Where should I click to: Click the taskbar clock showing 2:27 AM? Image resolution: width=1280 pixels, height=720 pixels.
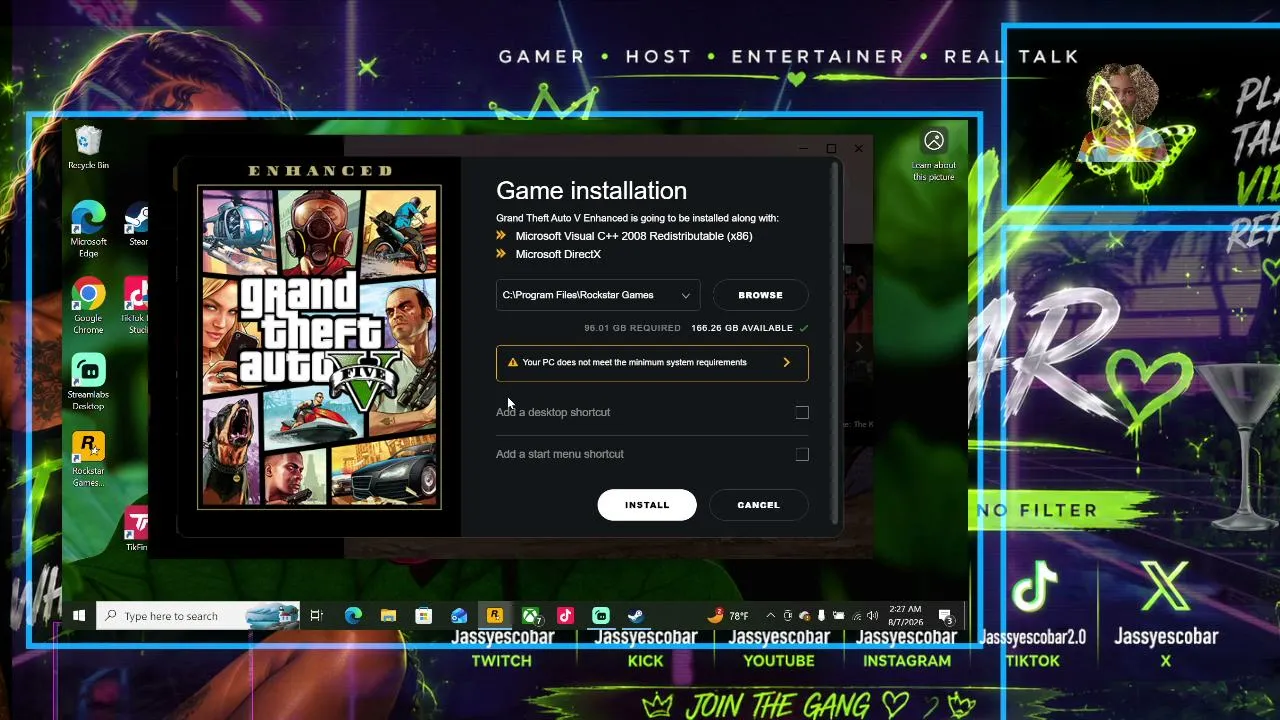(906, 616)
